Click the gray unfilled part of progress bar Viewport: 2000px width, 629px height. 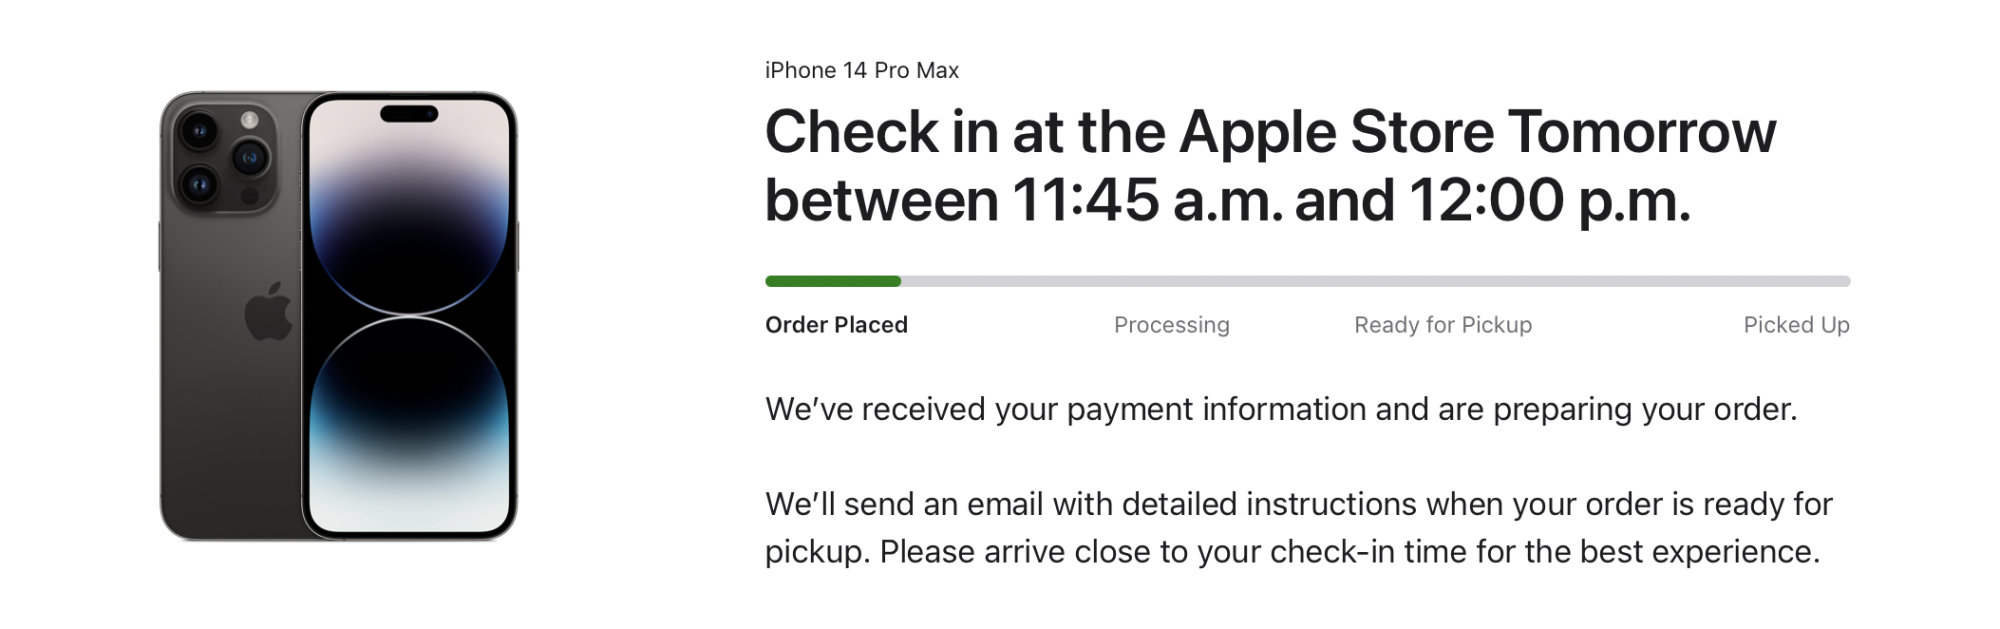(1375, 281)
